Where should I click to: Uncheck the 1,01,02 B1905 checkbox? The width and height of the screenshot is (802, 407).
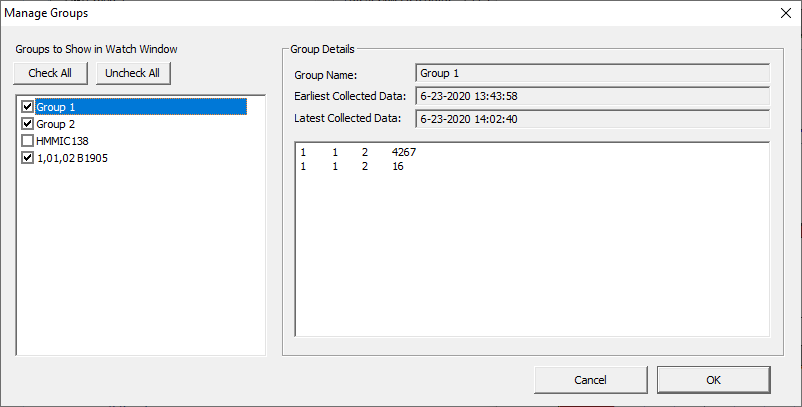(27, 158)
